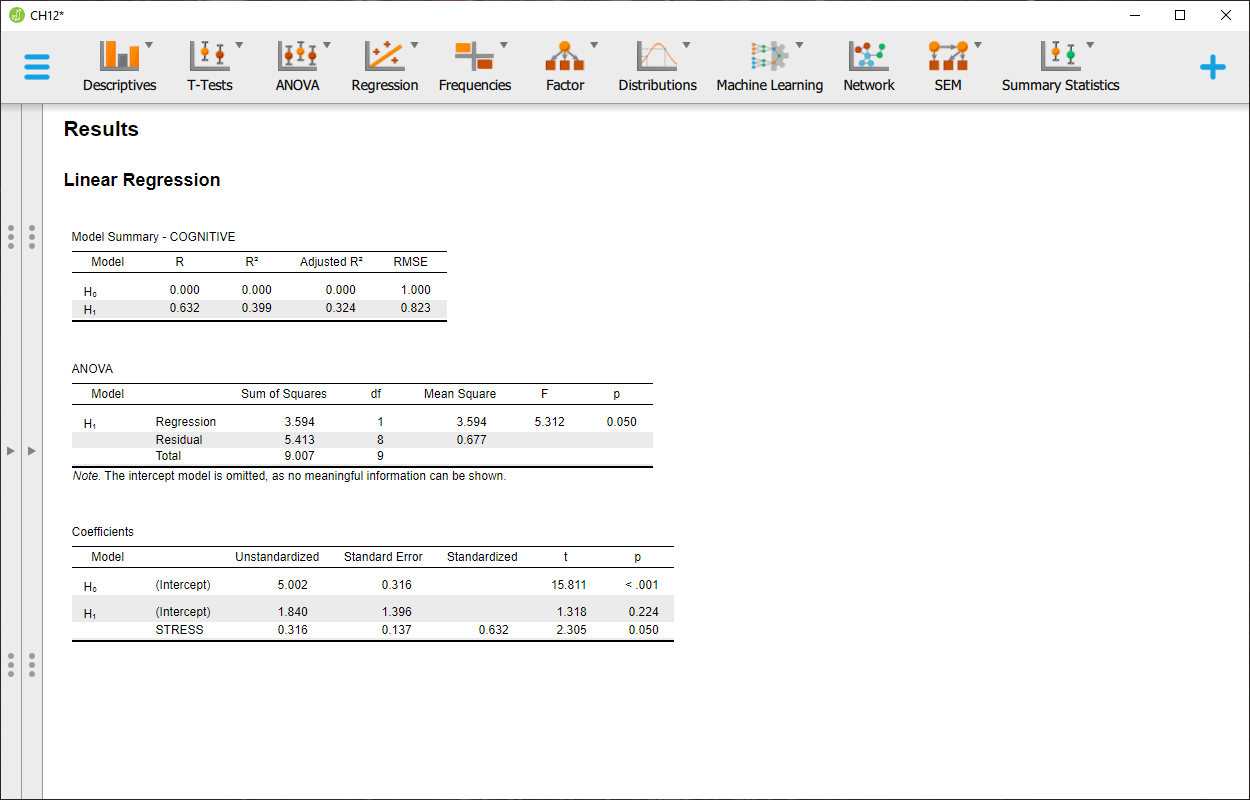Click the Linear Regression results heading
The height and width of the screenshot is (800, 1250).
click(141, 180)
